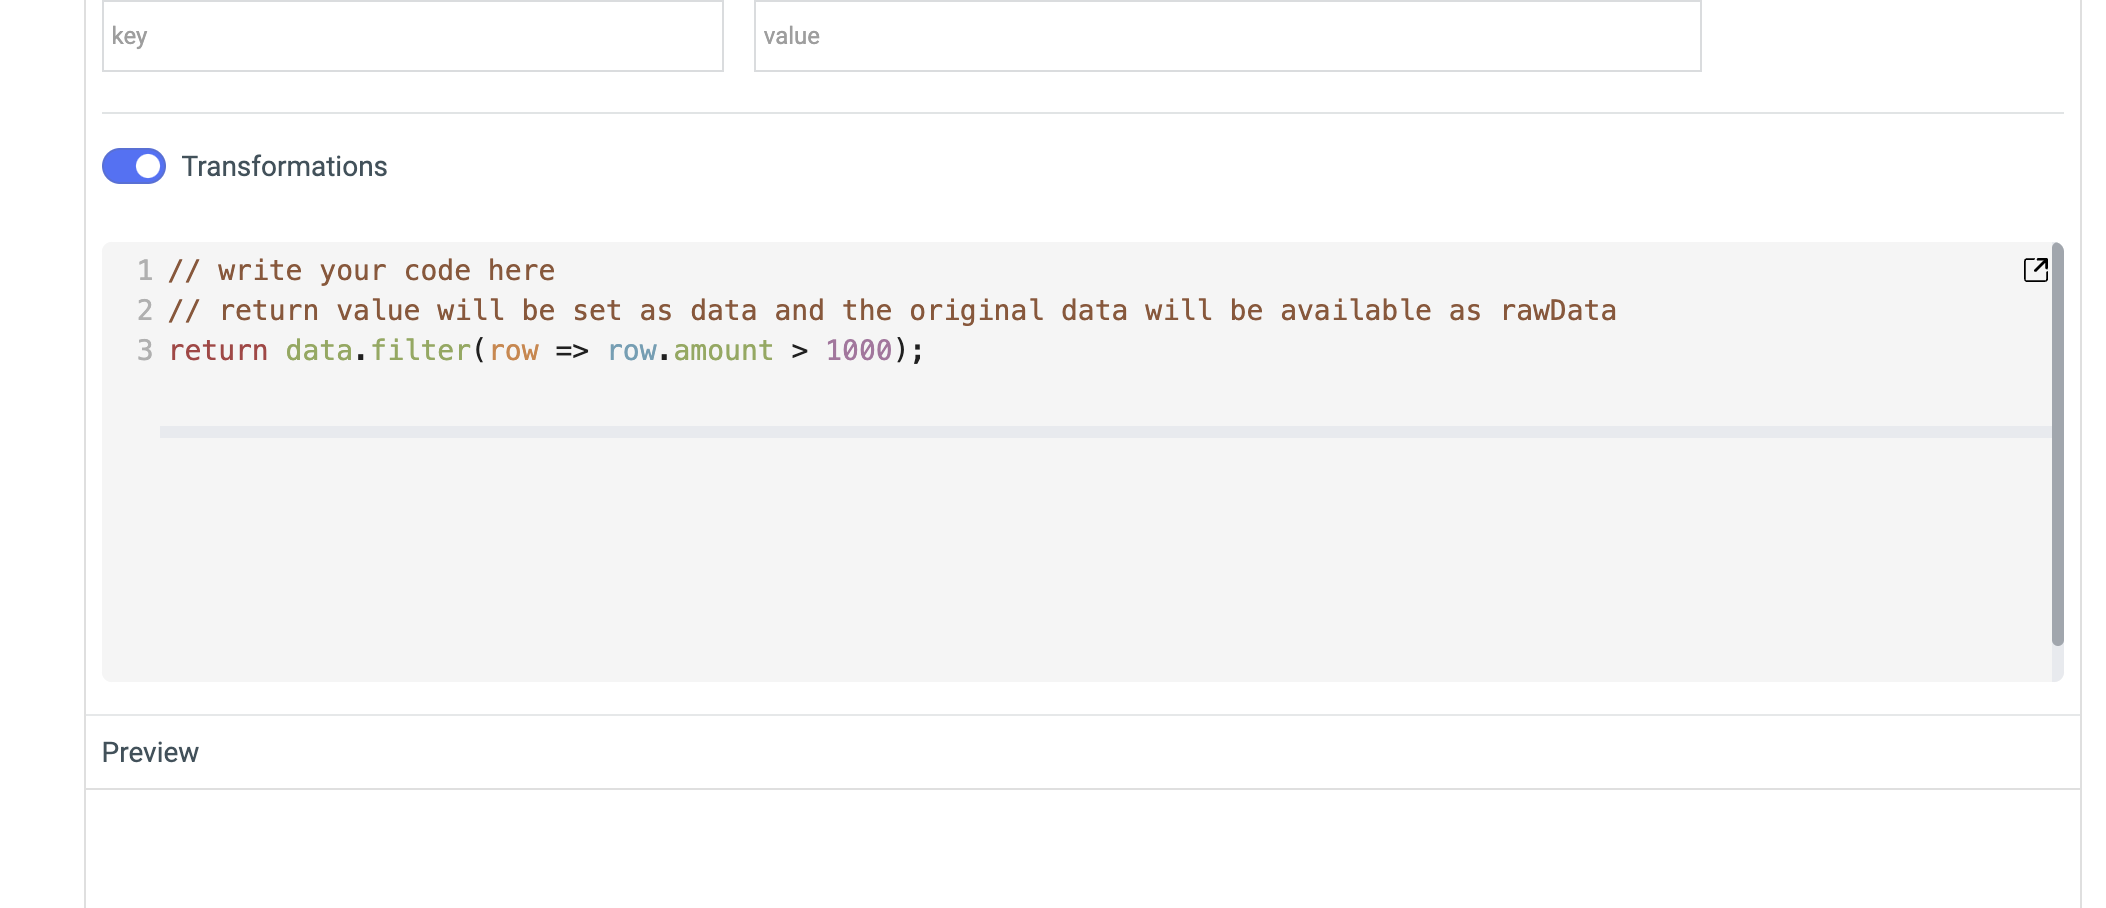The width and height of the screenshot is (2106, 908).
Task: Click 'row.amount' in line 3
Action: tap(690, 351)
